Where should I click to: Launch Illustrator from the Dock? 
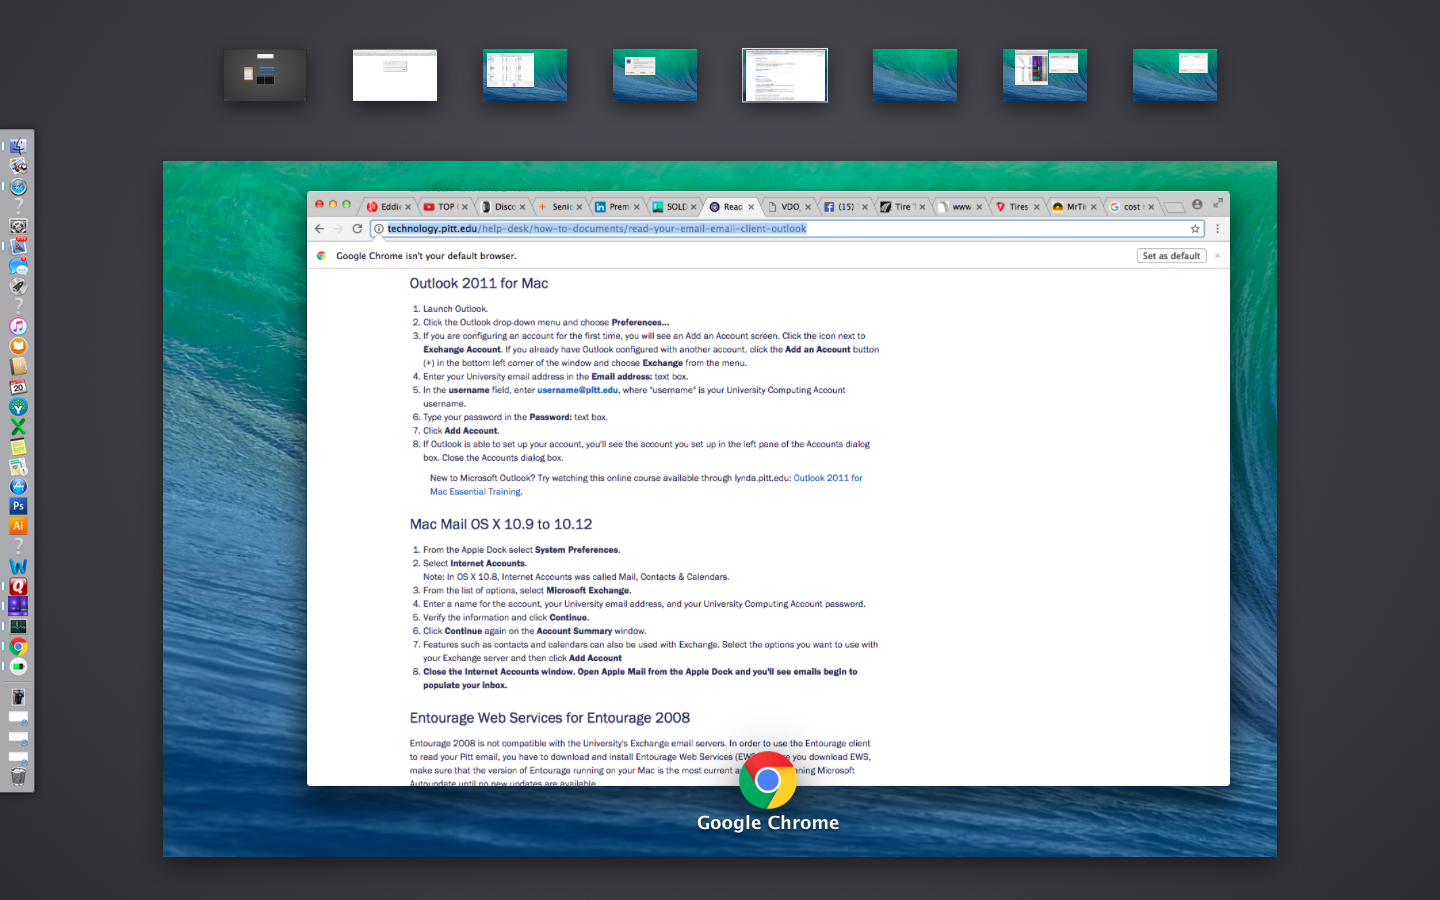tap(18, 526)
